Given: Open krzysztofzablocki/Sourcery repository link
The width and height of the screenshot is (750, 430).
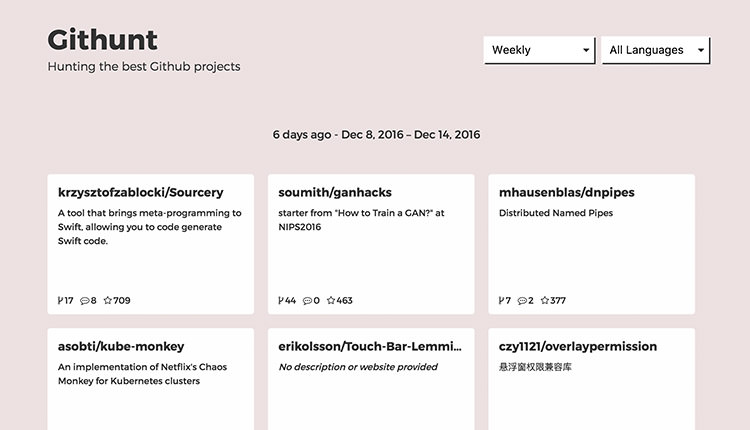Looking at the screenshot, I should click(x=141, y=192).
